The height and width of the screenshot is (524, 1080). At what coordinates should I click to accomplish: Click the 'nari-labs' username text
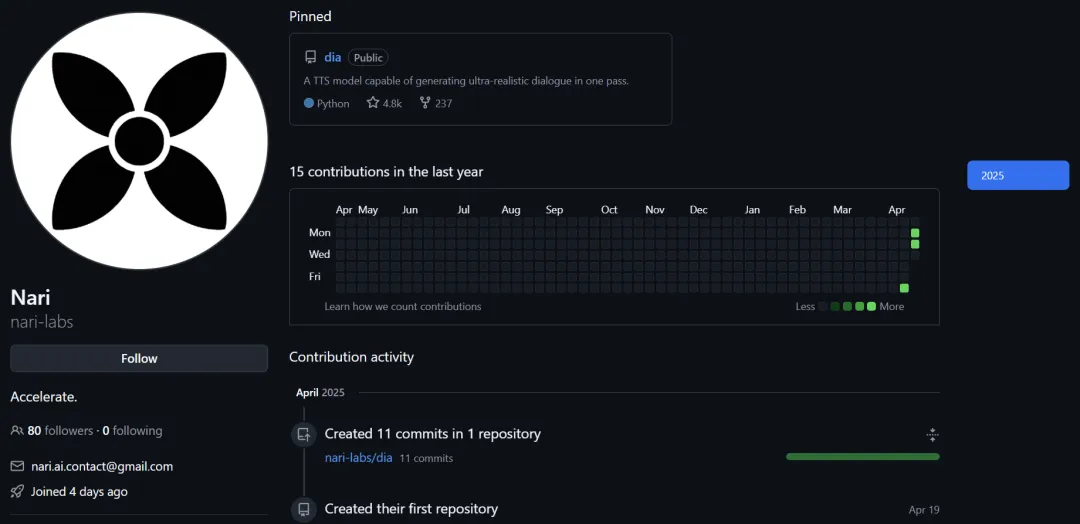pos(42,322)
